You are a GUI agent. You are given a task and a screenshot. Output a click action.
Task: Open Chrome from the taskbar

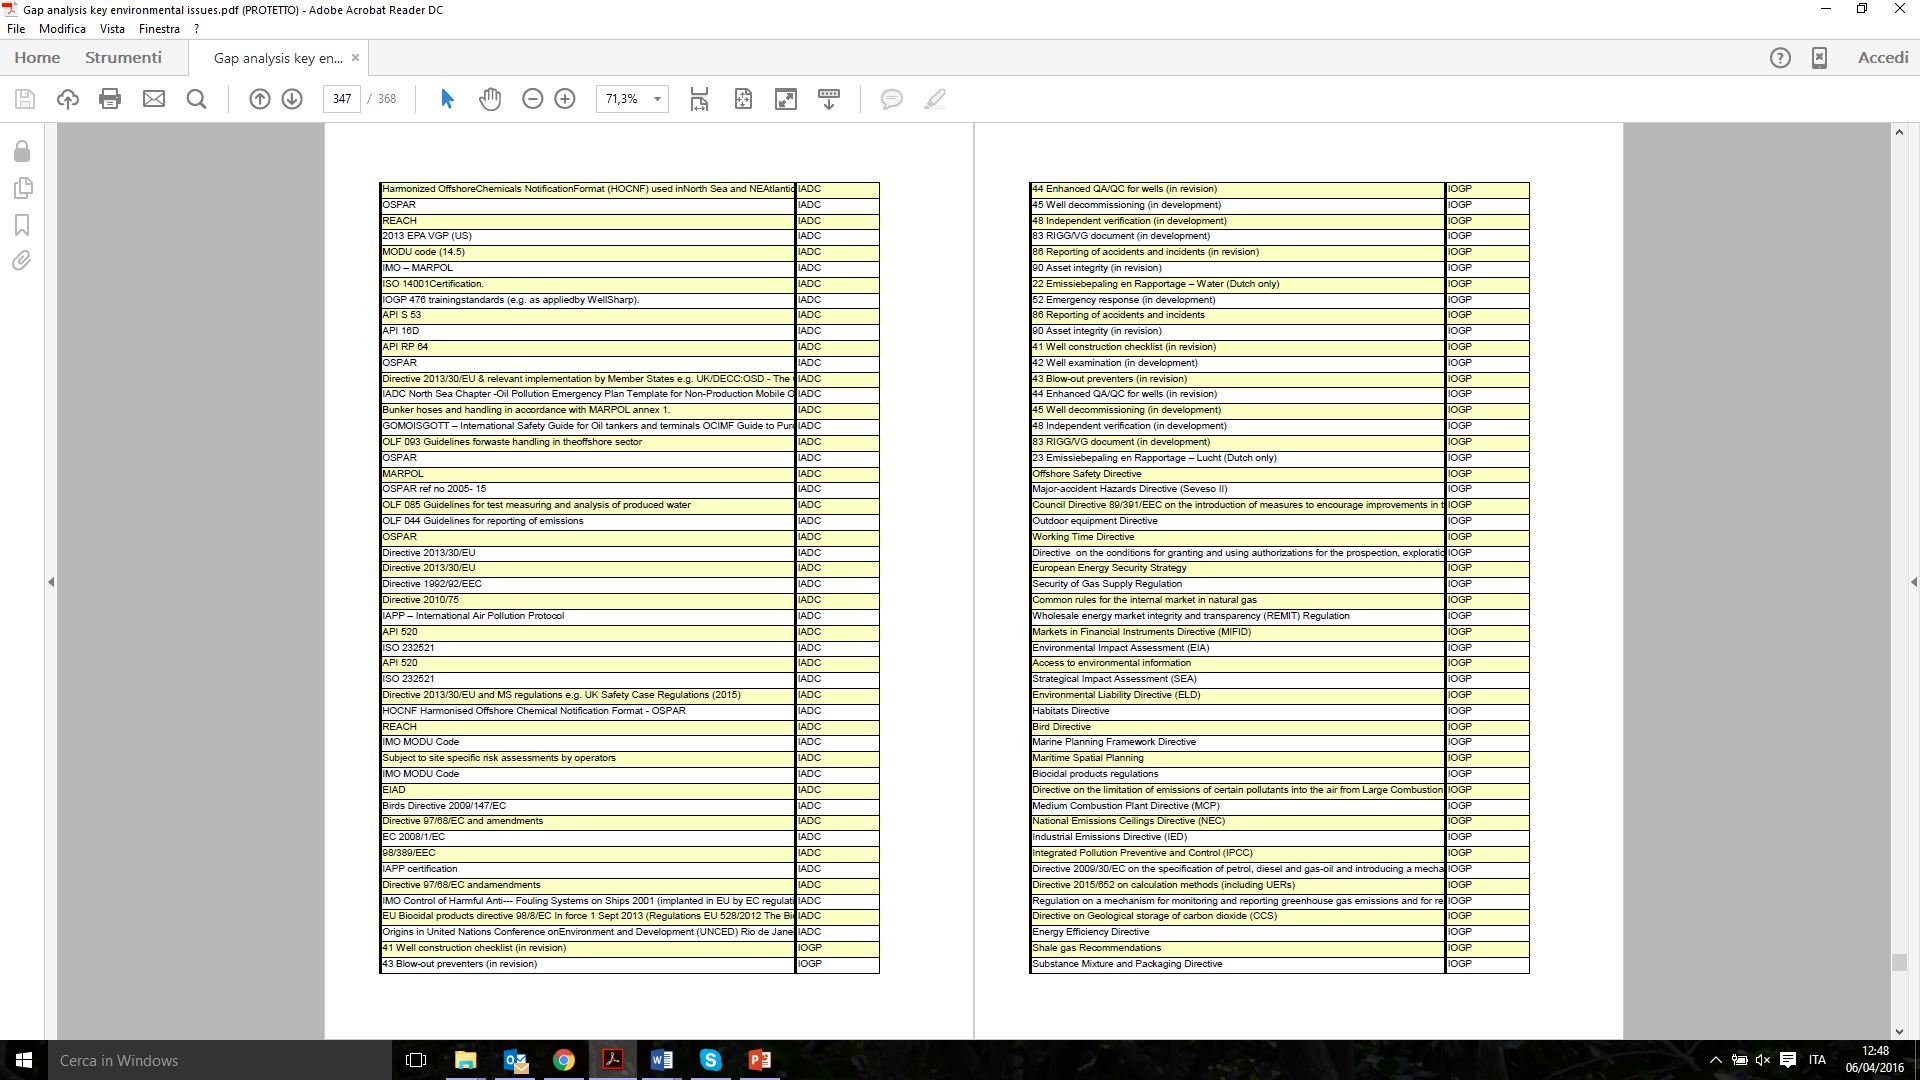pos(564,1060)
